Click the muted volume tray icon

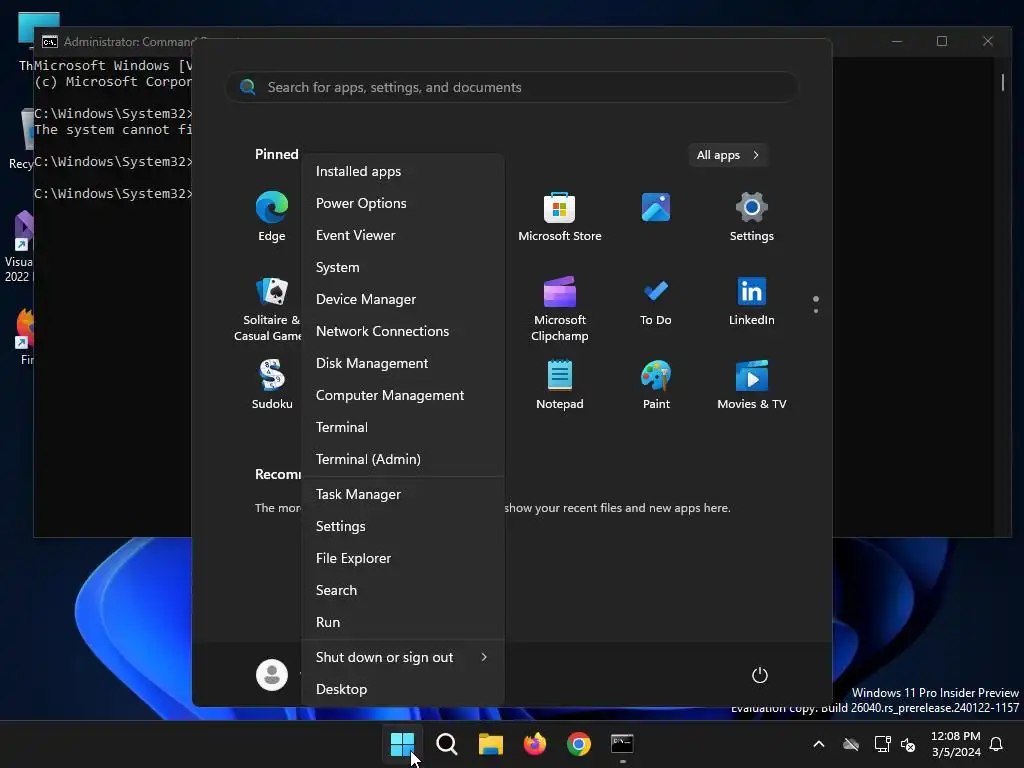pyautogui.click(x=908, y=744)
